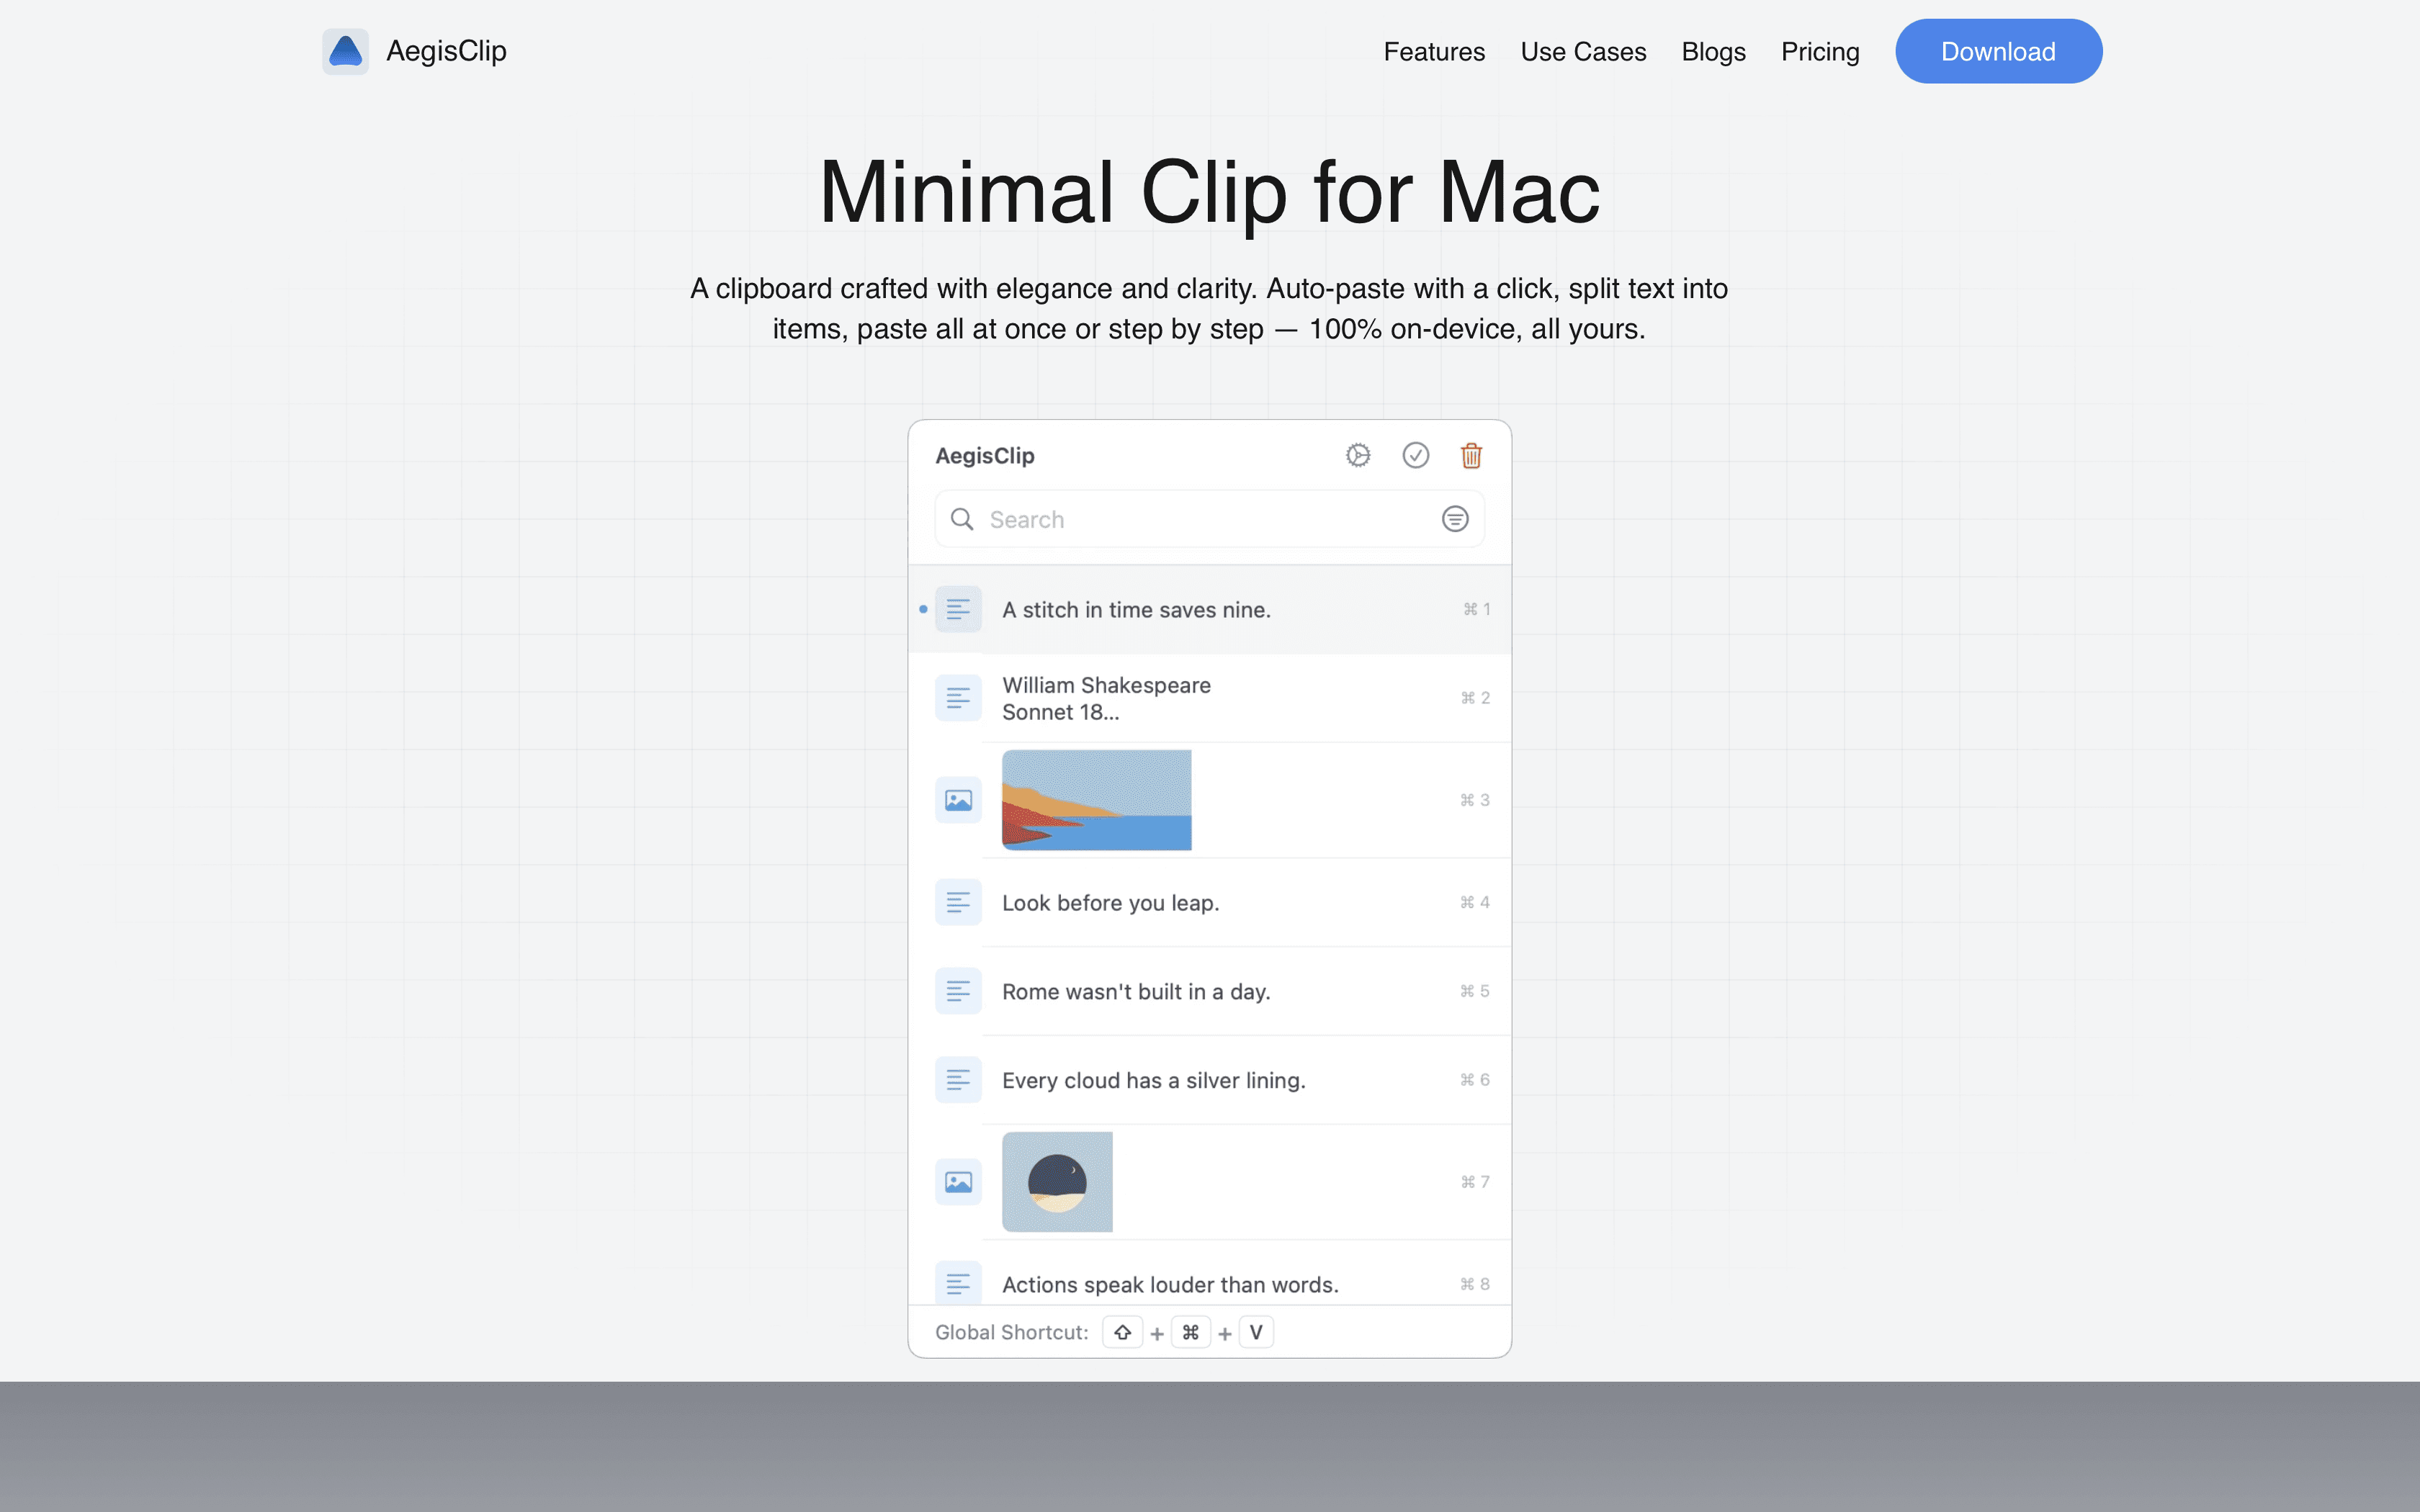Click image type icon for ⌘ 7 clip
The width and height of the screenshot is (2420, 1512).
tap(958, 1182)
